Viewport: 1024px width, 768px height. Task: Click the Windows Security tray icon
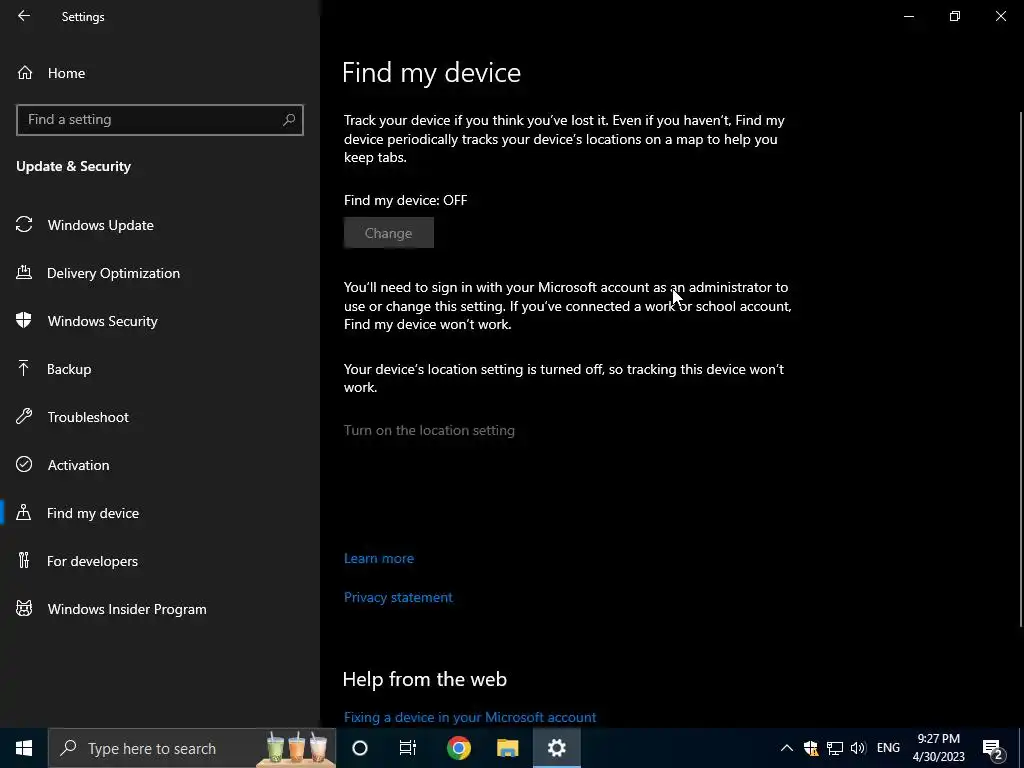[811, 748]
